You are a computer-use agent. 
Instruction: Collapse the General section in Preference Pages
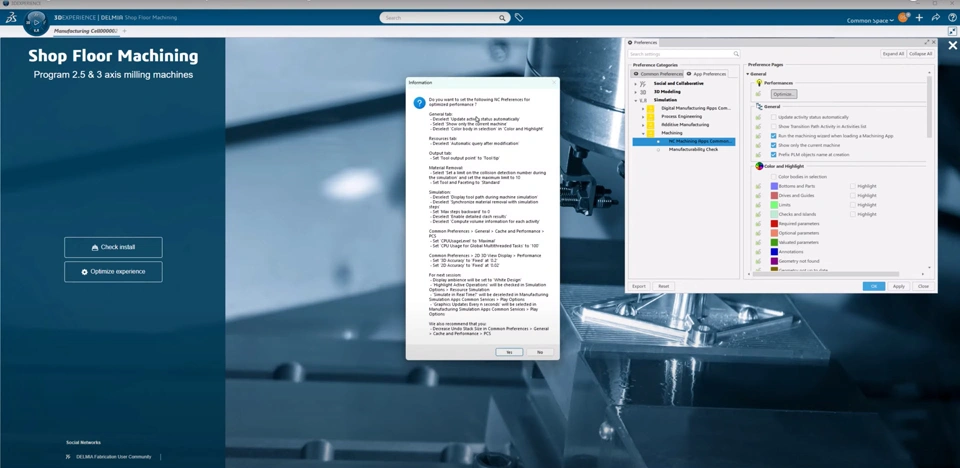tap(748, 74)
